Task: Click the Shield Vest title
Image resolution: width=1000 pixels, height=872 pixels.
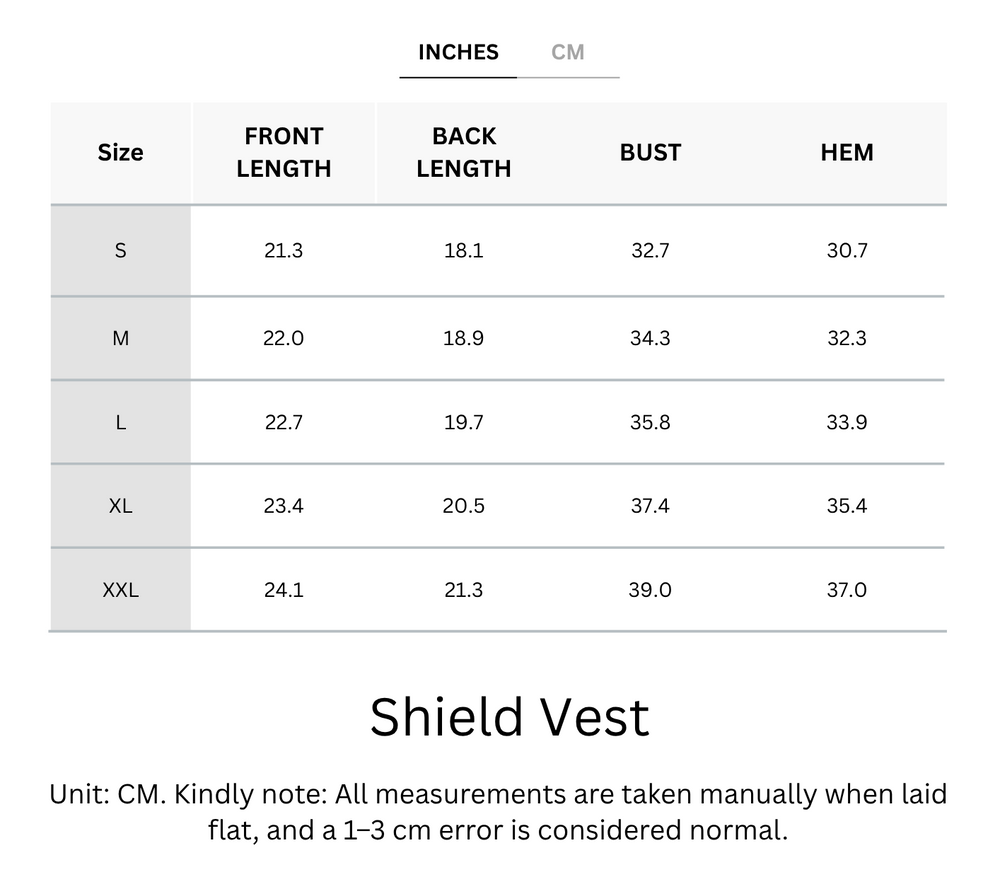Action: (x=509, y=717)
